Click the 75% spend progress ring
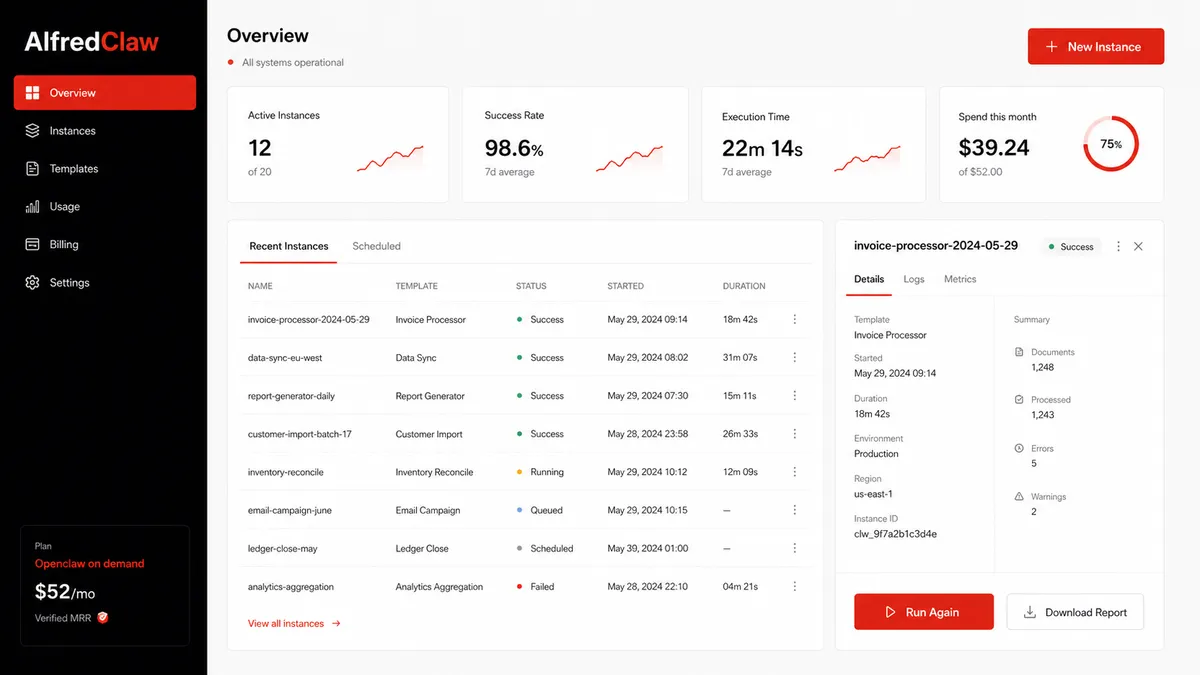Viewport: 1200px width, 675px height. tap(1111, 144)
